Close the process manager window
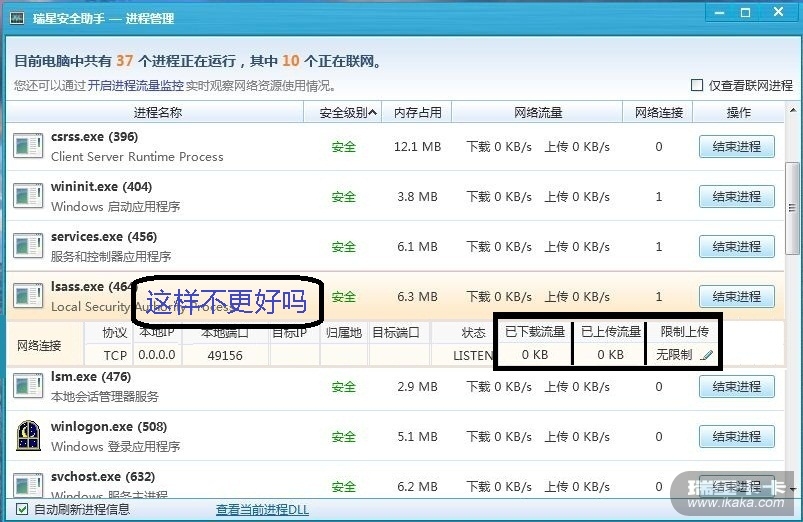The image size is (803, 522). coord(778,12)
